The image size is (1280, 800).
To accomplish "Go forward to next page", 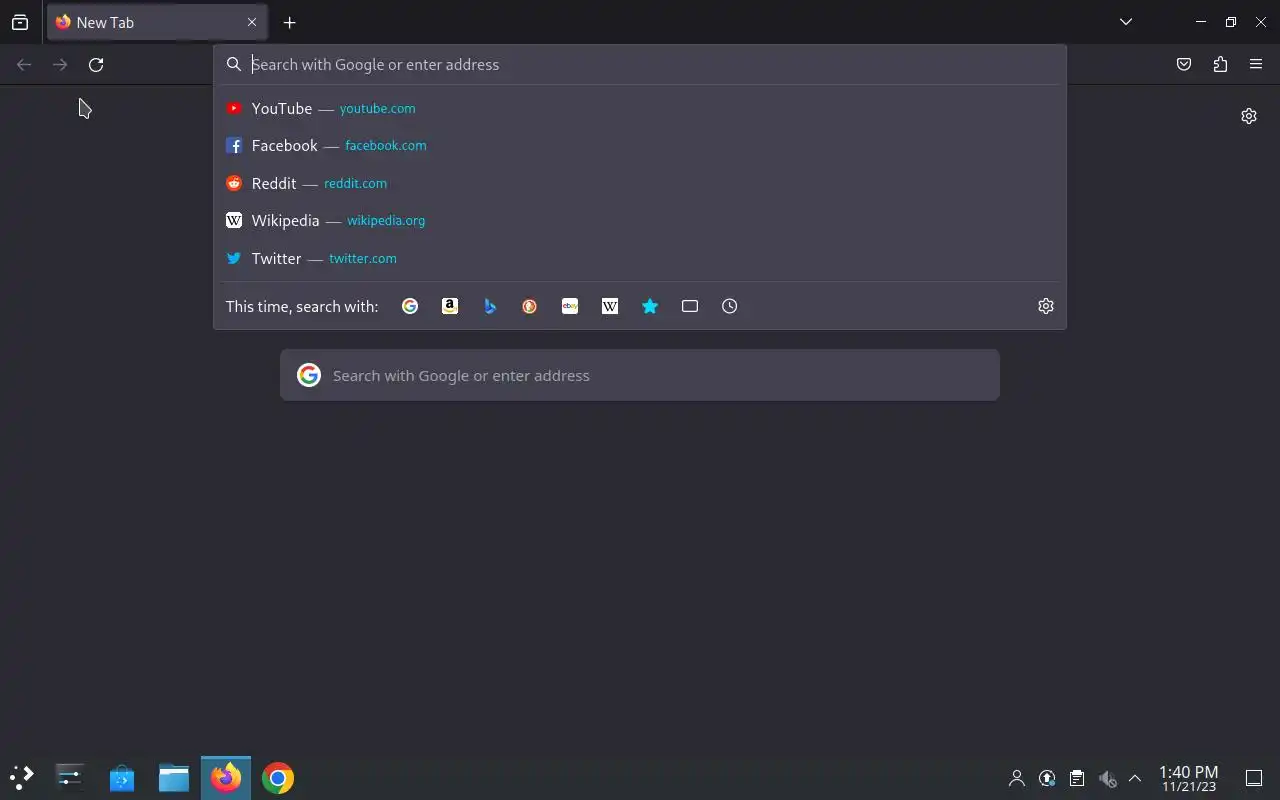I will [x=60, y=64].
